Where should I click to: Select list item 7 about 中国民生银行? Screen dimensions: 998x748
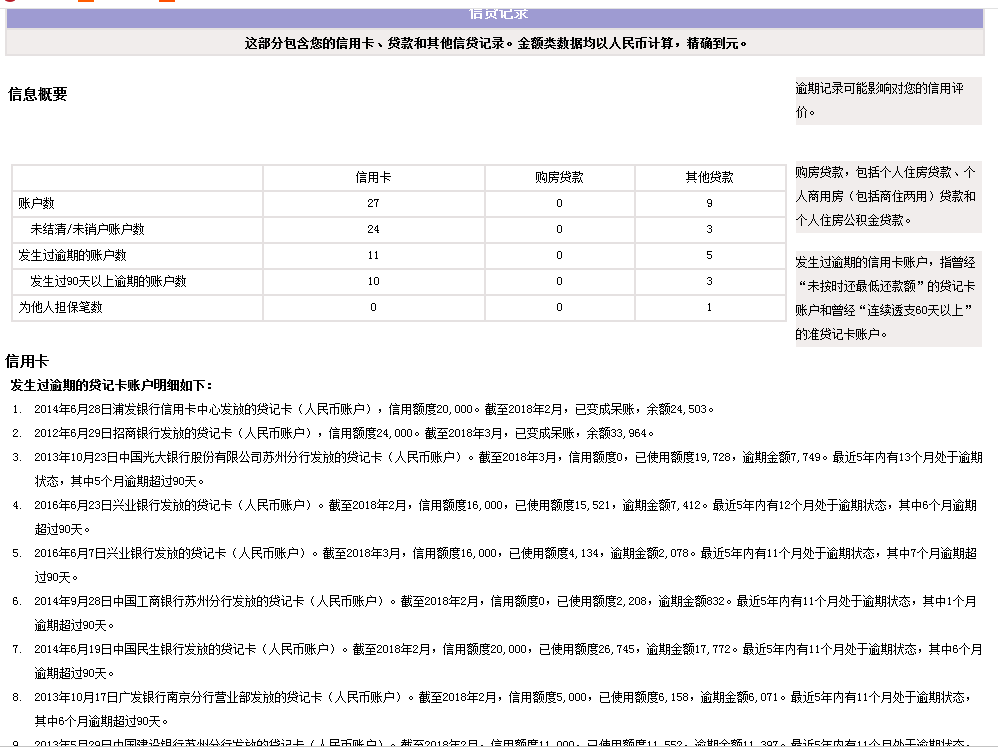click(x=509, y=661)
